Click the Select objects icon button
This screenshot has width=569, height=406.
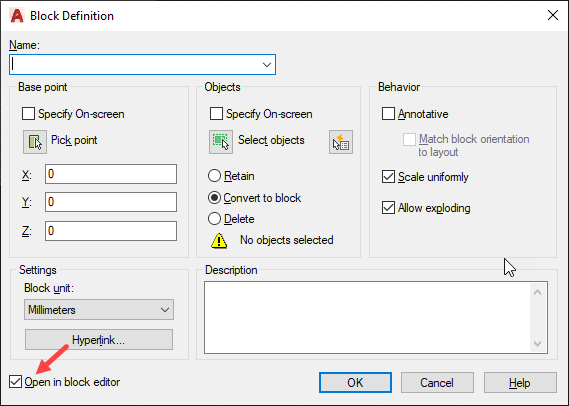[x=221, y=142]
